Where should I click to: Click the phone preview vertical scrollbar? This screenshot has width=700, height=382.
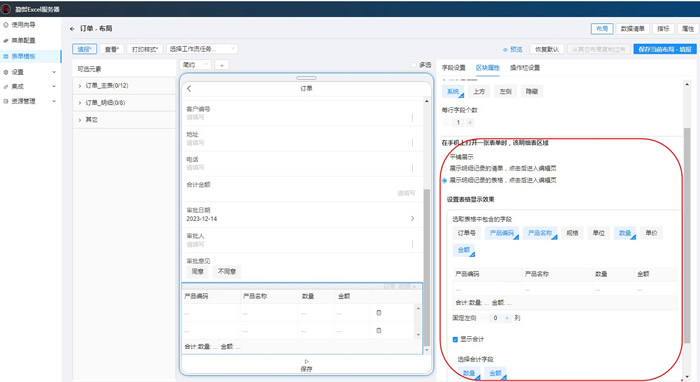(x=426, y=268)
